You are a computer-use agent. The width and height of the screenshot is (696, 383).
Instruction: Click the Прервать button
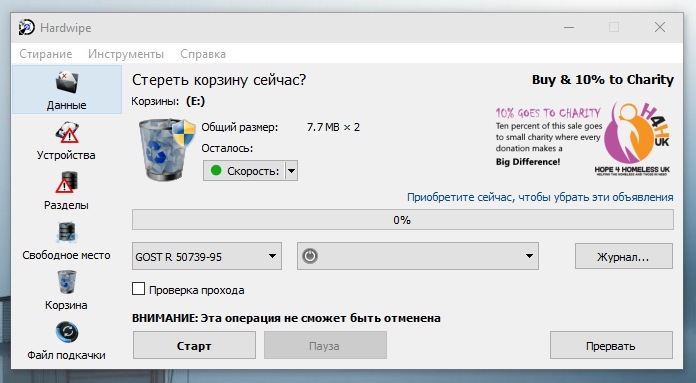(611, 345)
